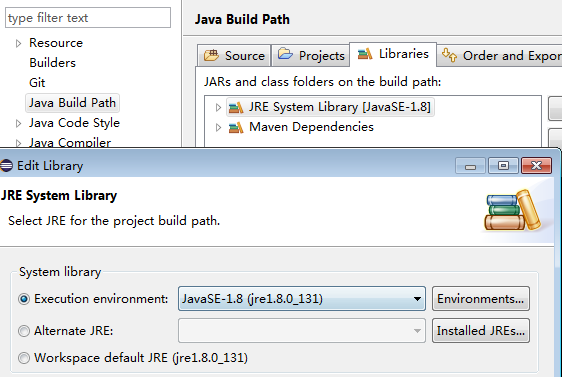Viewport: 562px width, 377px height.
Task: Switch to the Source tab
Action: point(234,56)
